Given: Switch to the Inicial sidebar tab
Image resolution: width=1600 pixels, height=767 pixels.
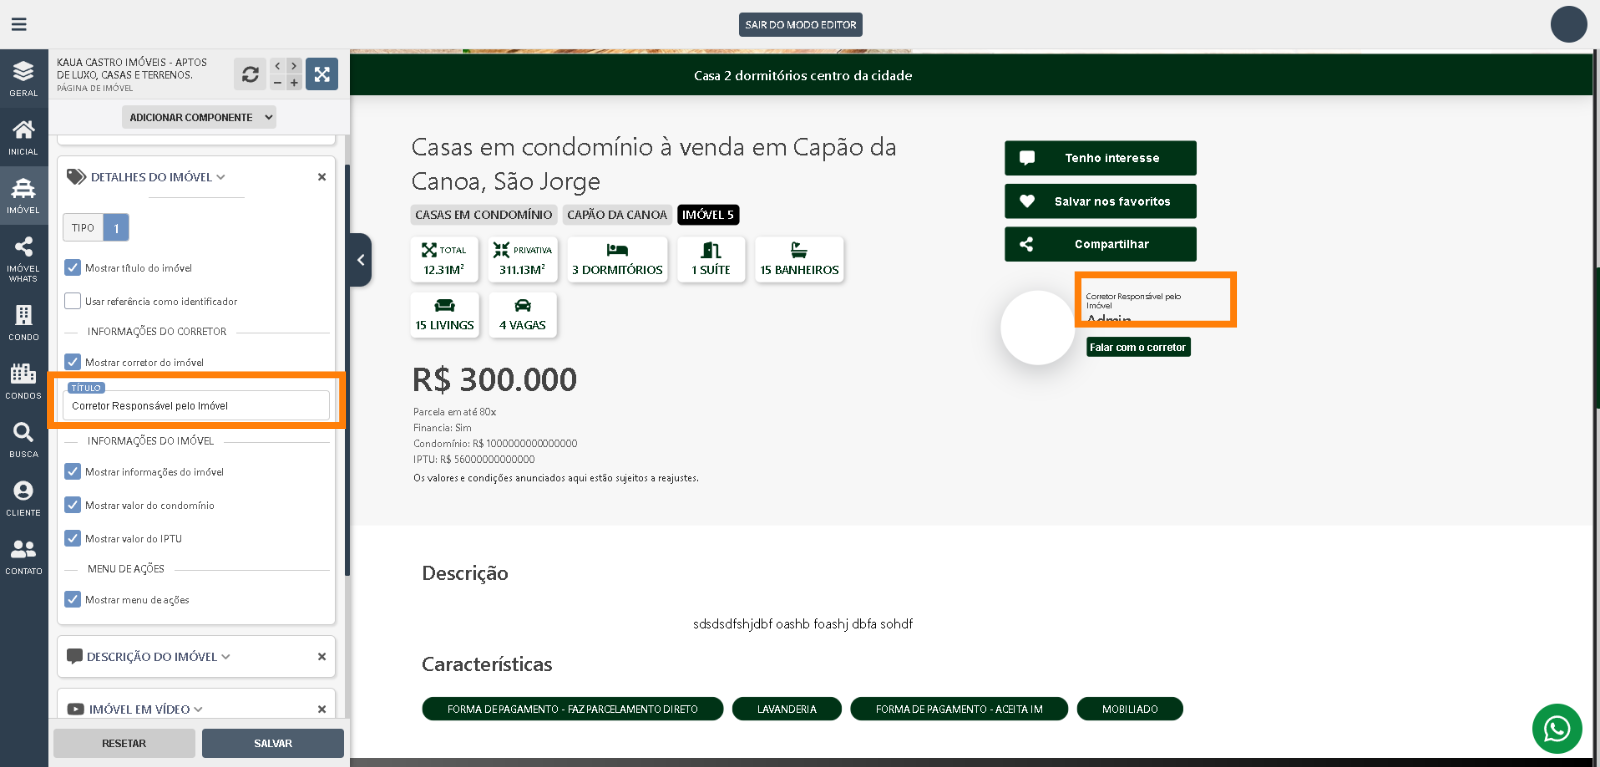Looking at the screenshot, I should (x=23, y=137).
